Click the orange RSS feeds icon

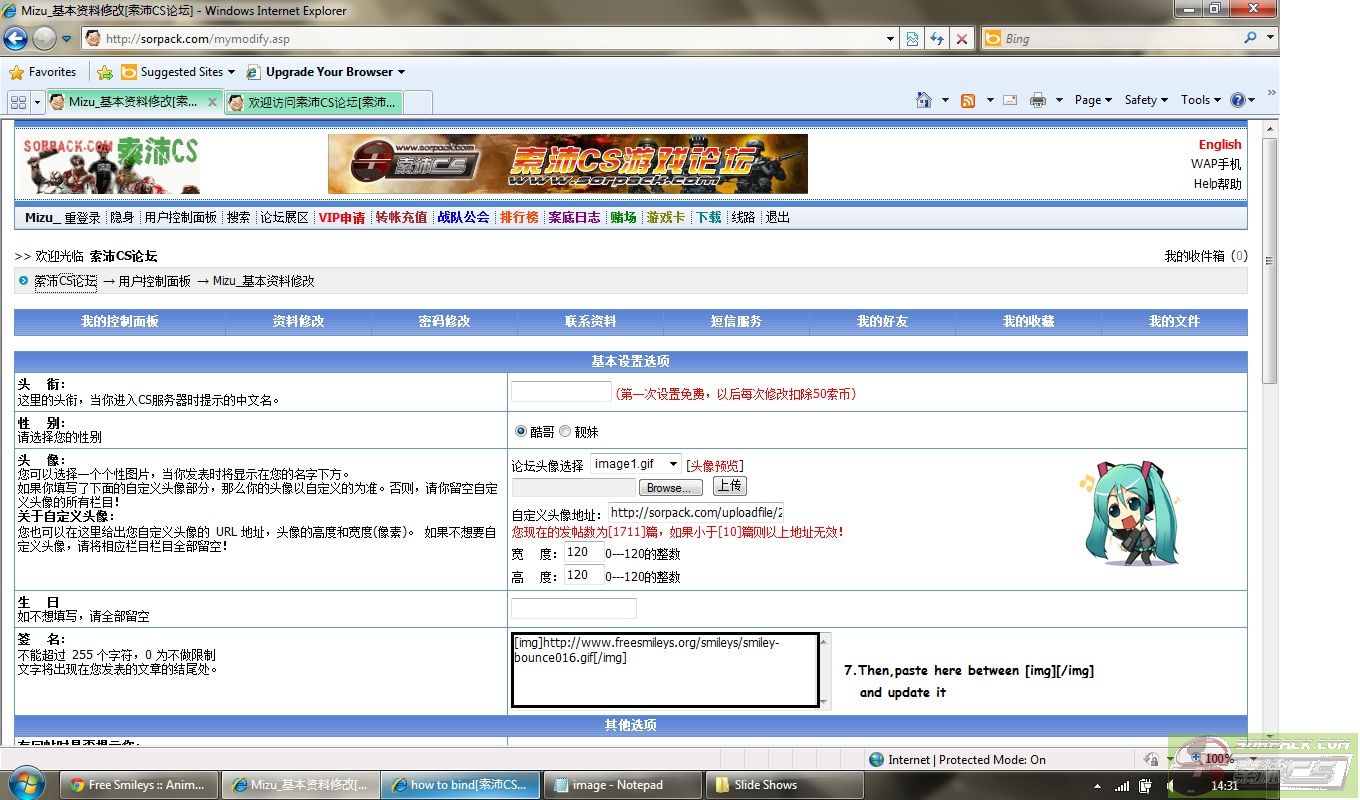click(967, 100)
